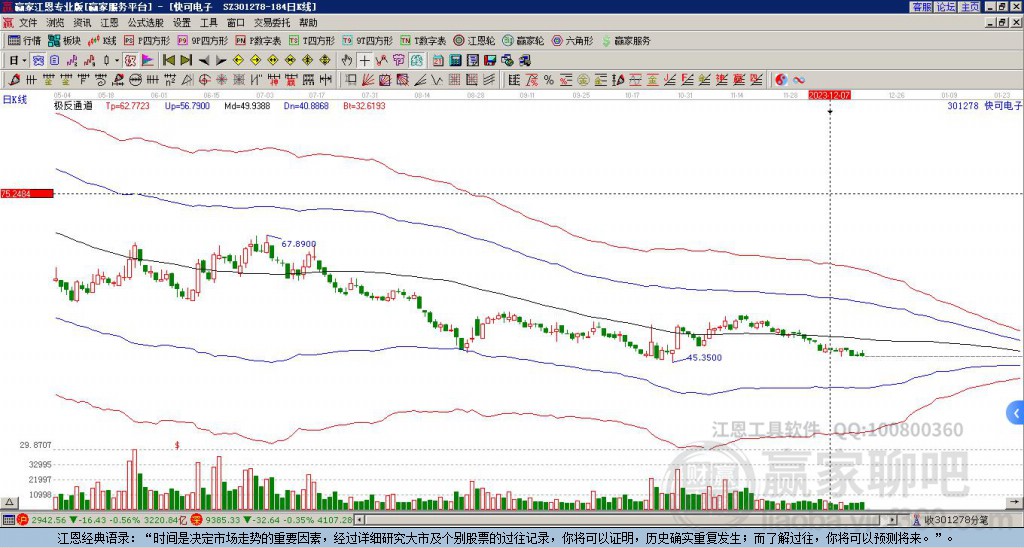The image size is (1024, 548).
Task: Open the 工具 menu
Action: tap(208, 23)
